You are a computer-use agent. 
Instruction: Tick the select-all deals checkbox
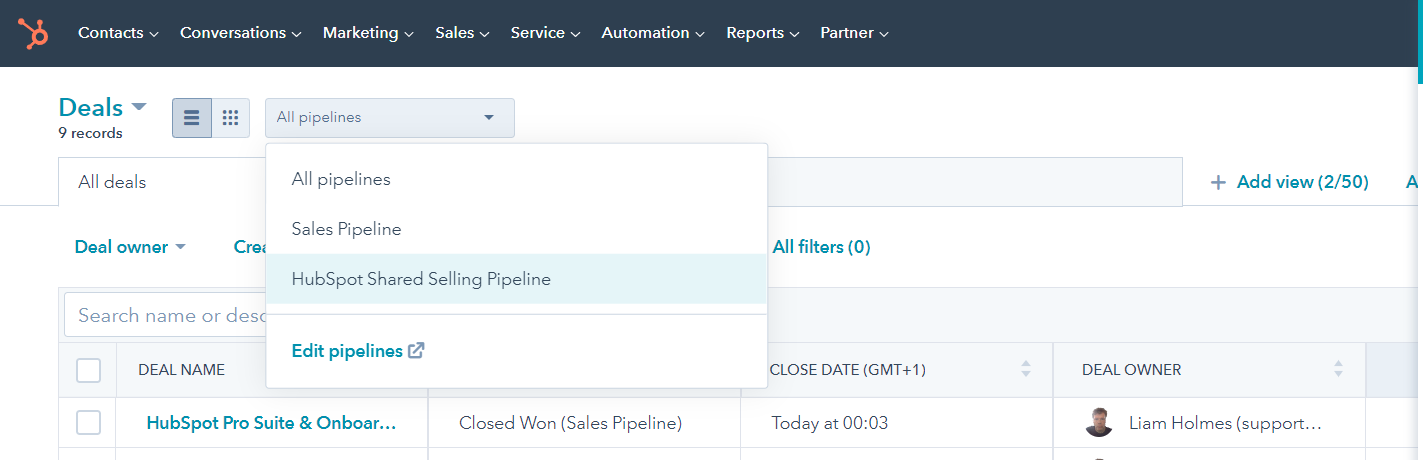tap(88, 370)
